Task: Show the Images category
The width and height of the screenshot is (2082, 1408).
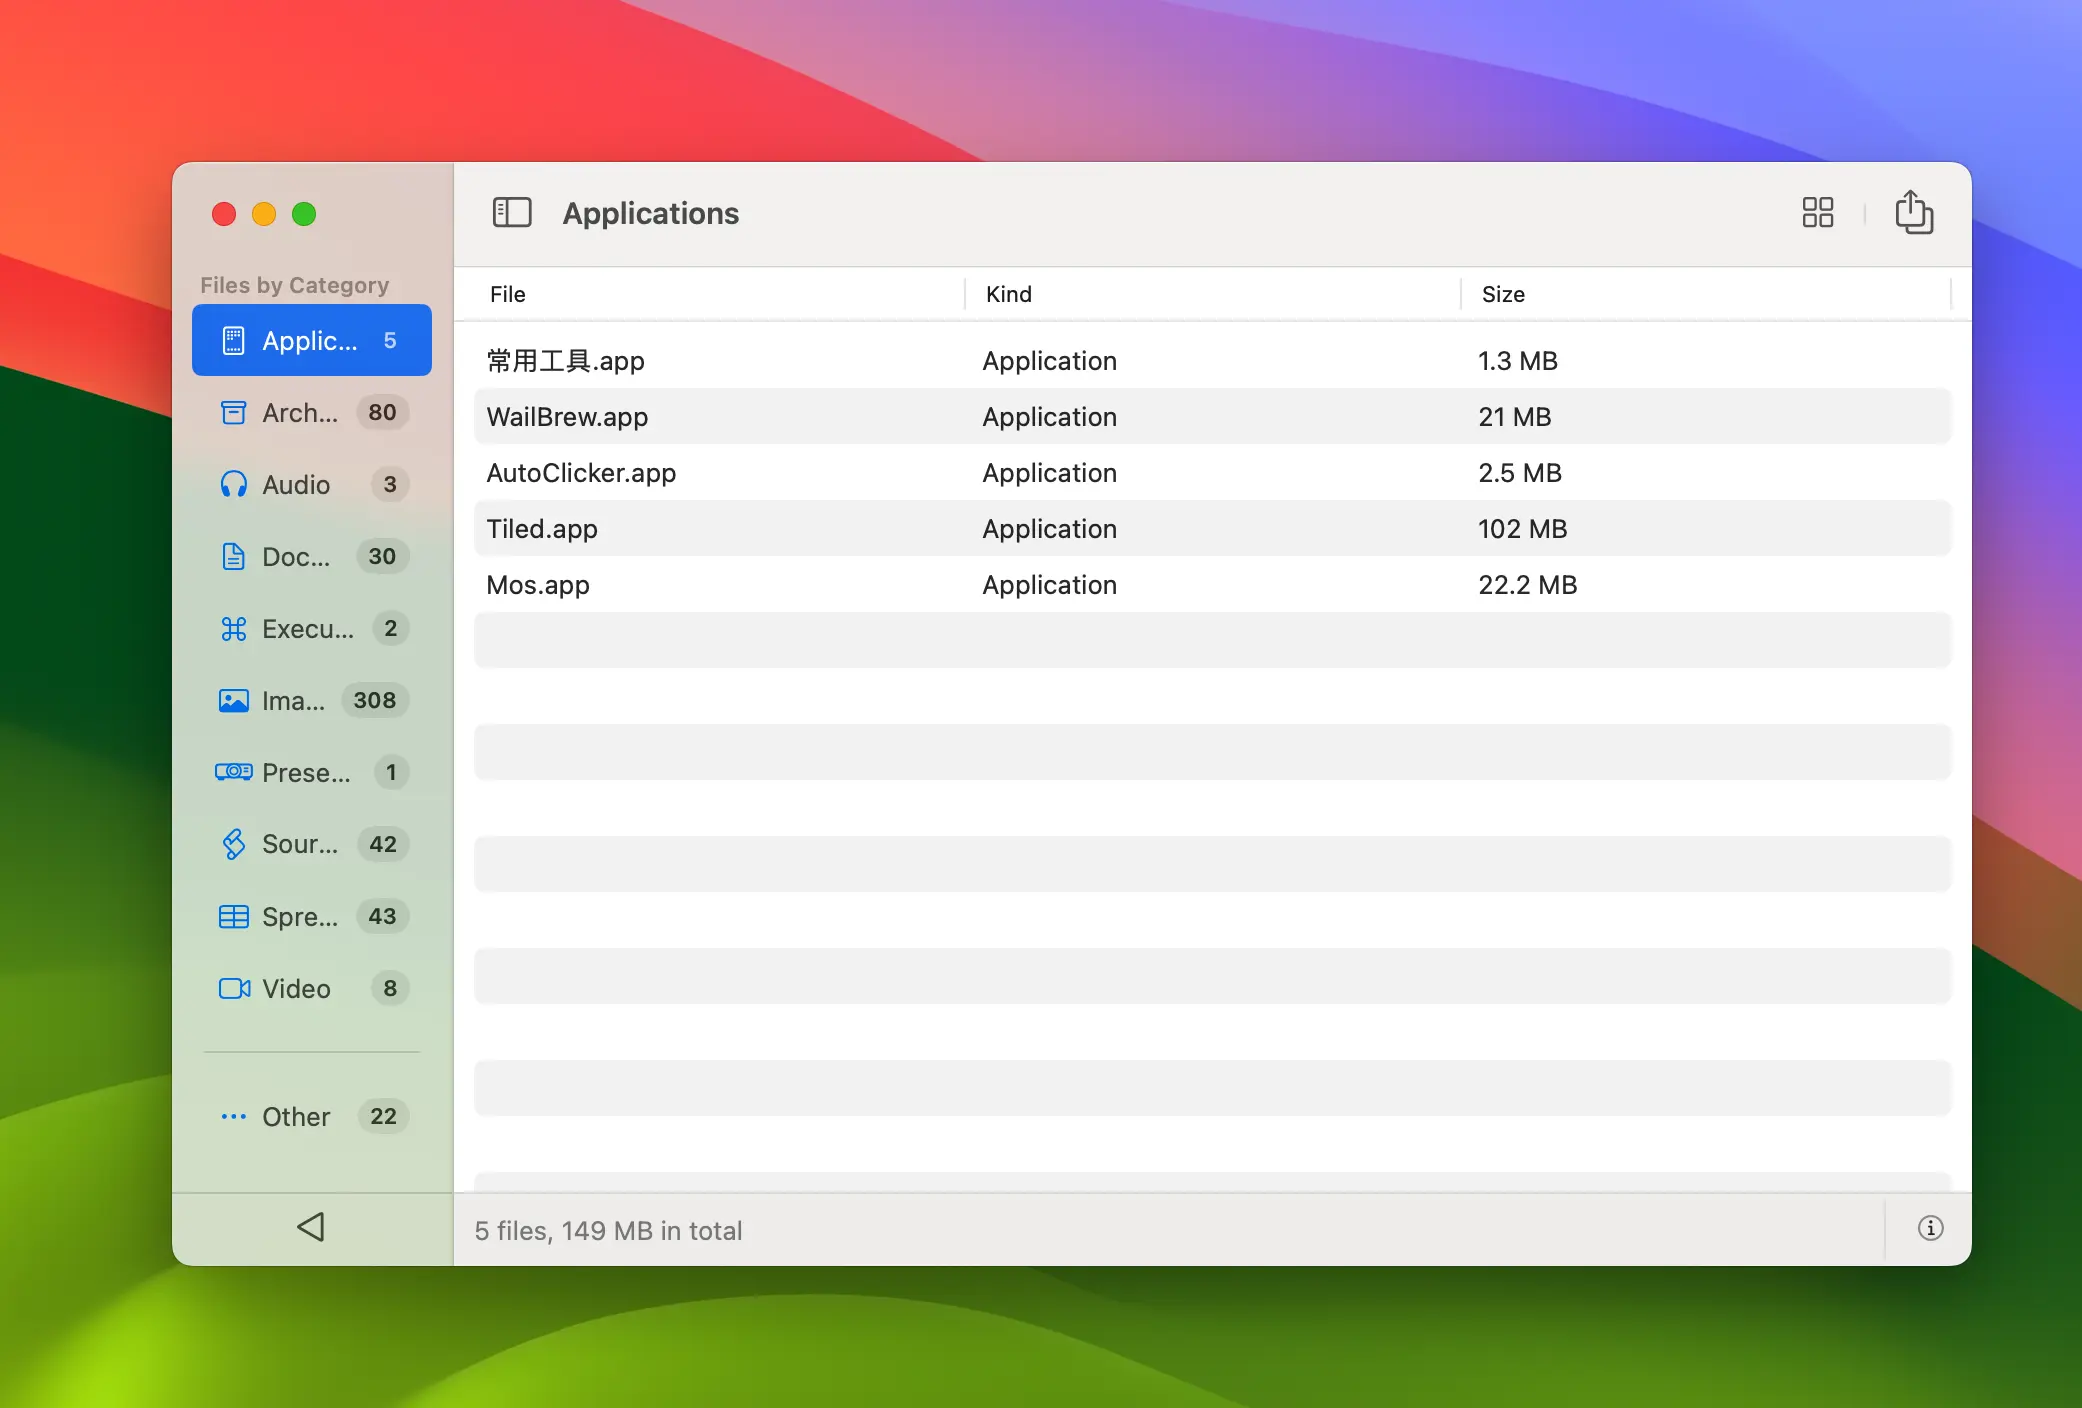Action: tap(311, 701)
